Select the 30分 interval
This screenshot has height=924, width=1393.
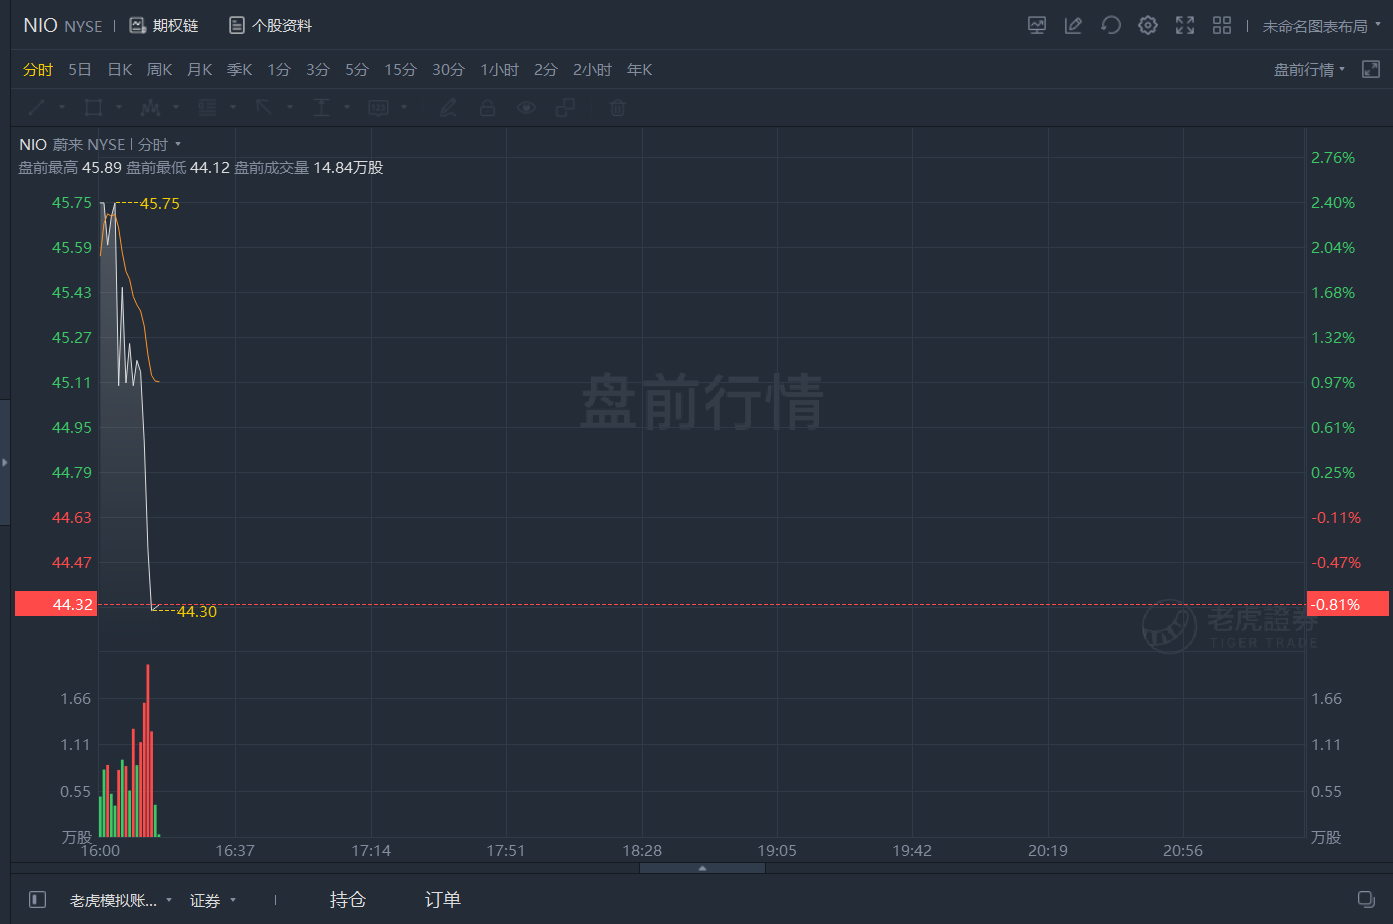click(x=448, y=69)
